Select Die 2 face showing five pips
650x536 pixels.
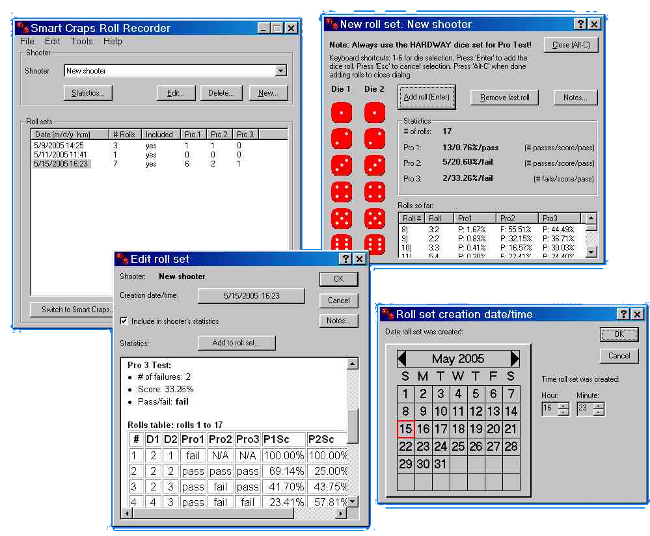(x=375, y=218)
